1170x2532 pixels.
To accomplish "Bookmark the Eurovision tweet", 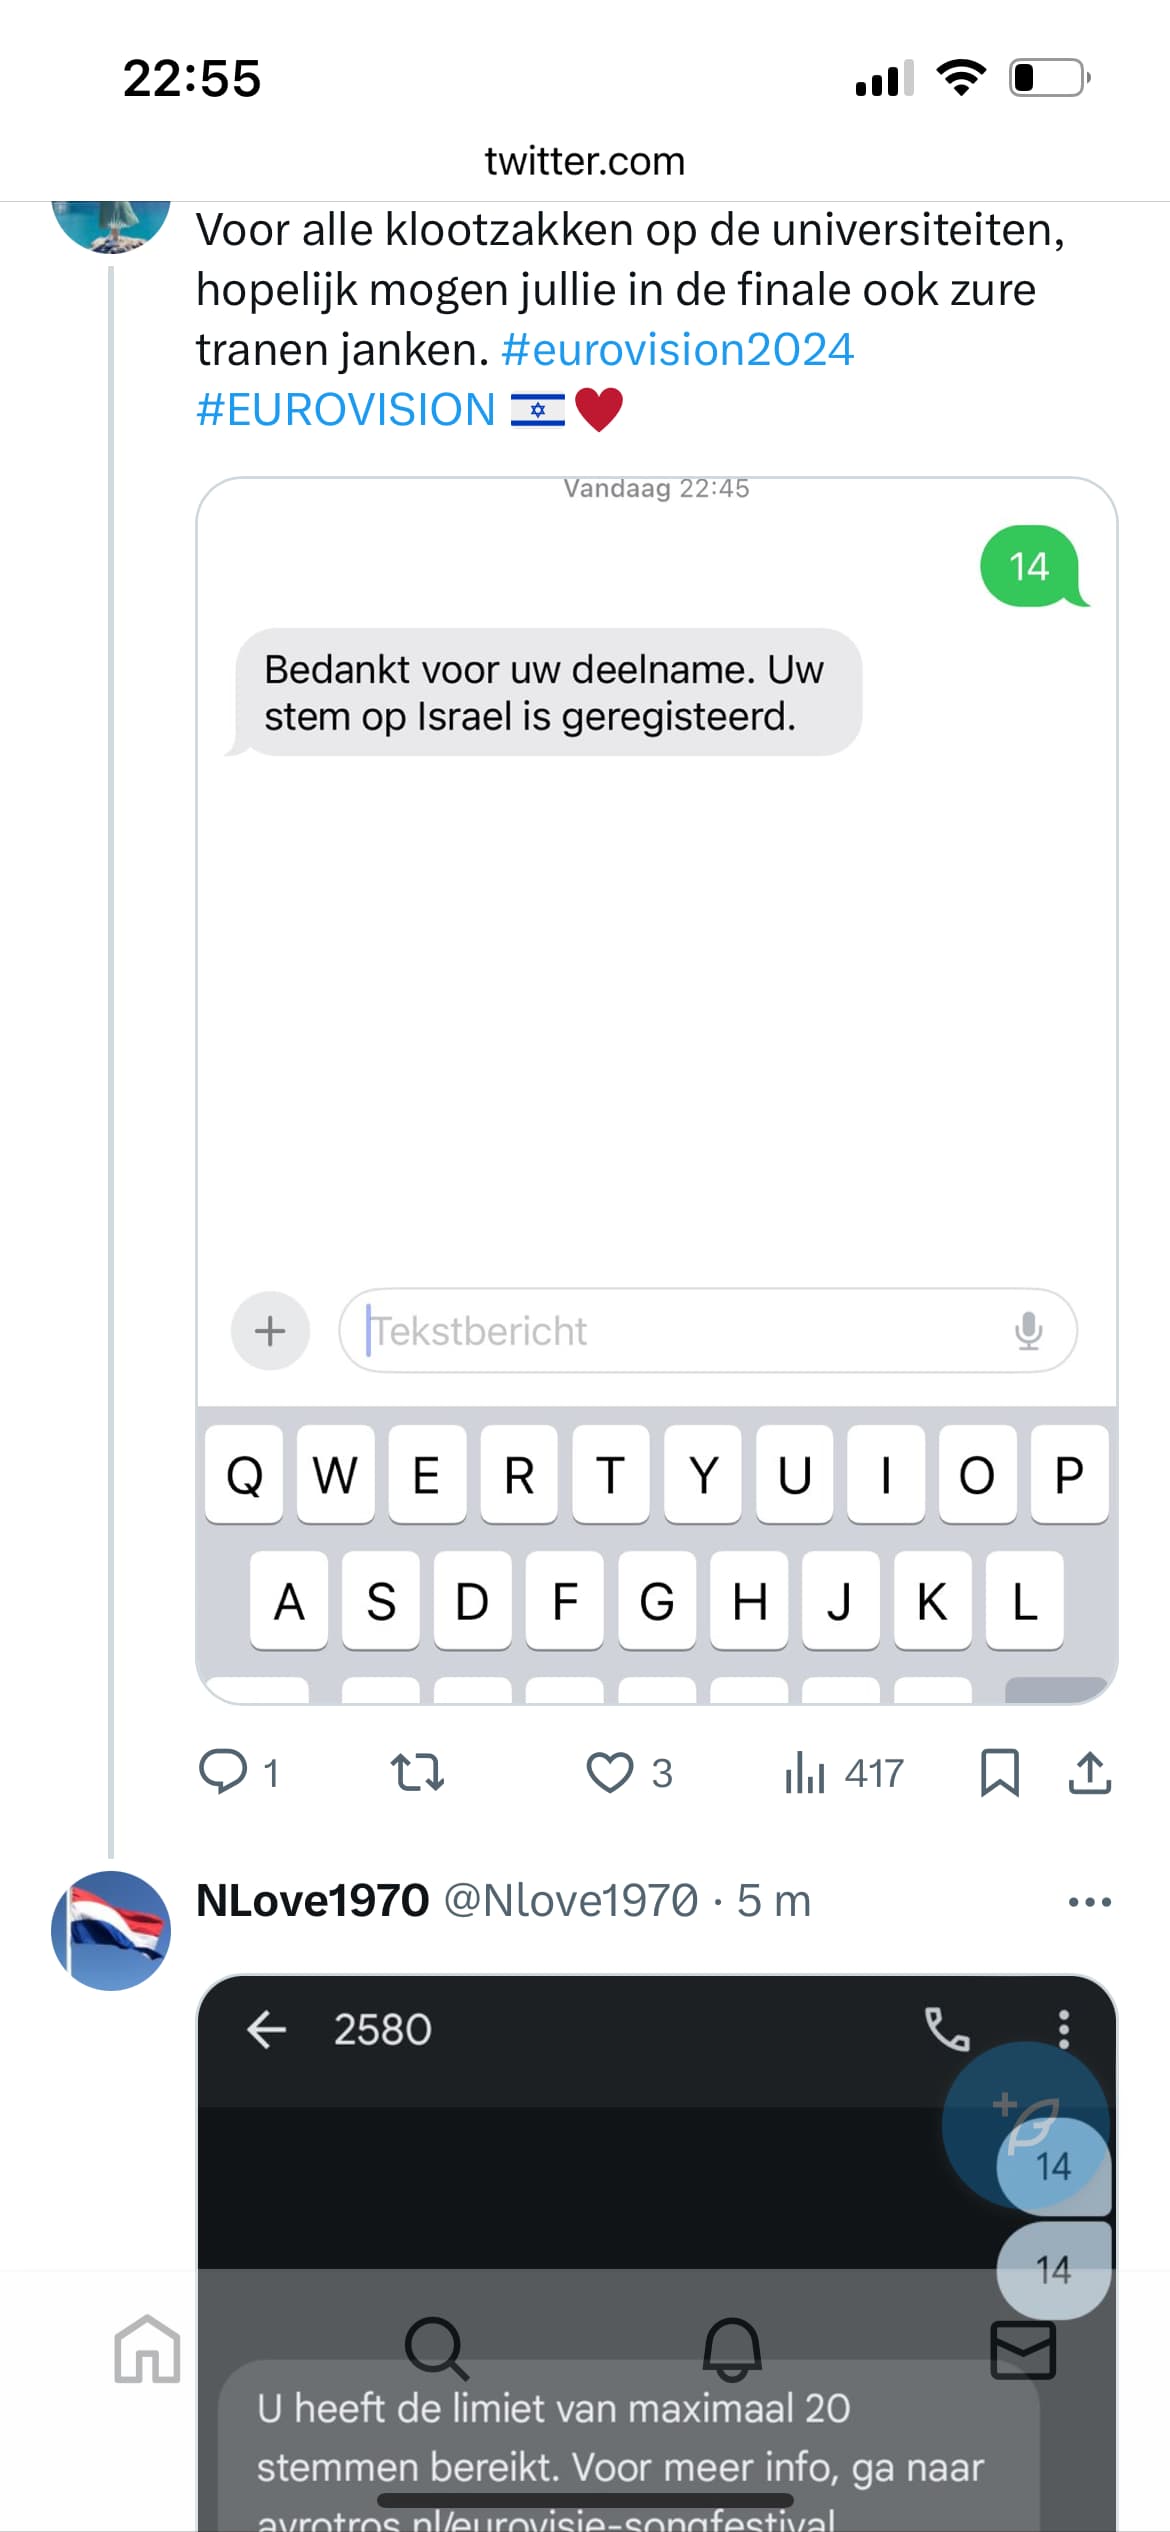I will [x=999, y=1772].
